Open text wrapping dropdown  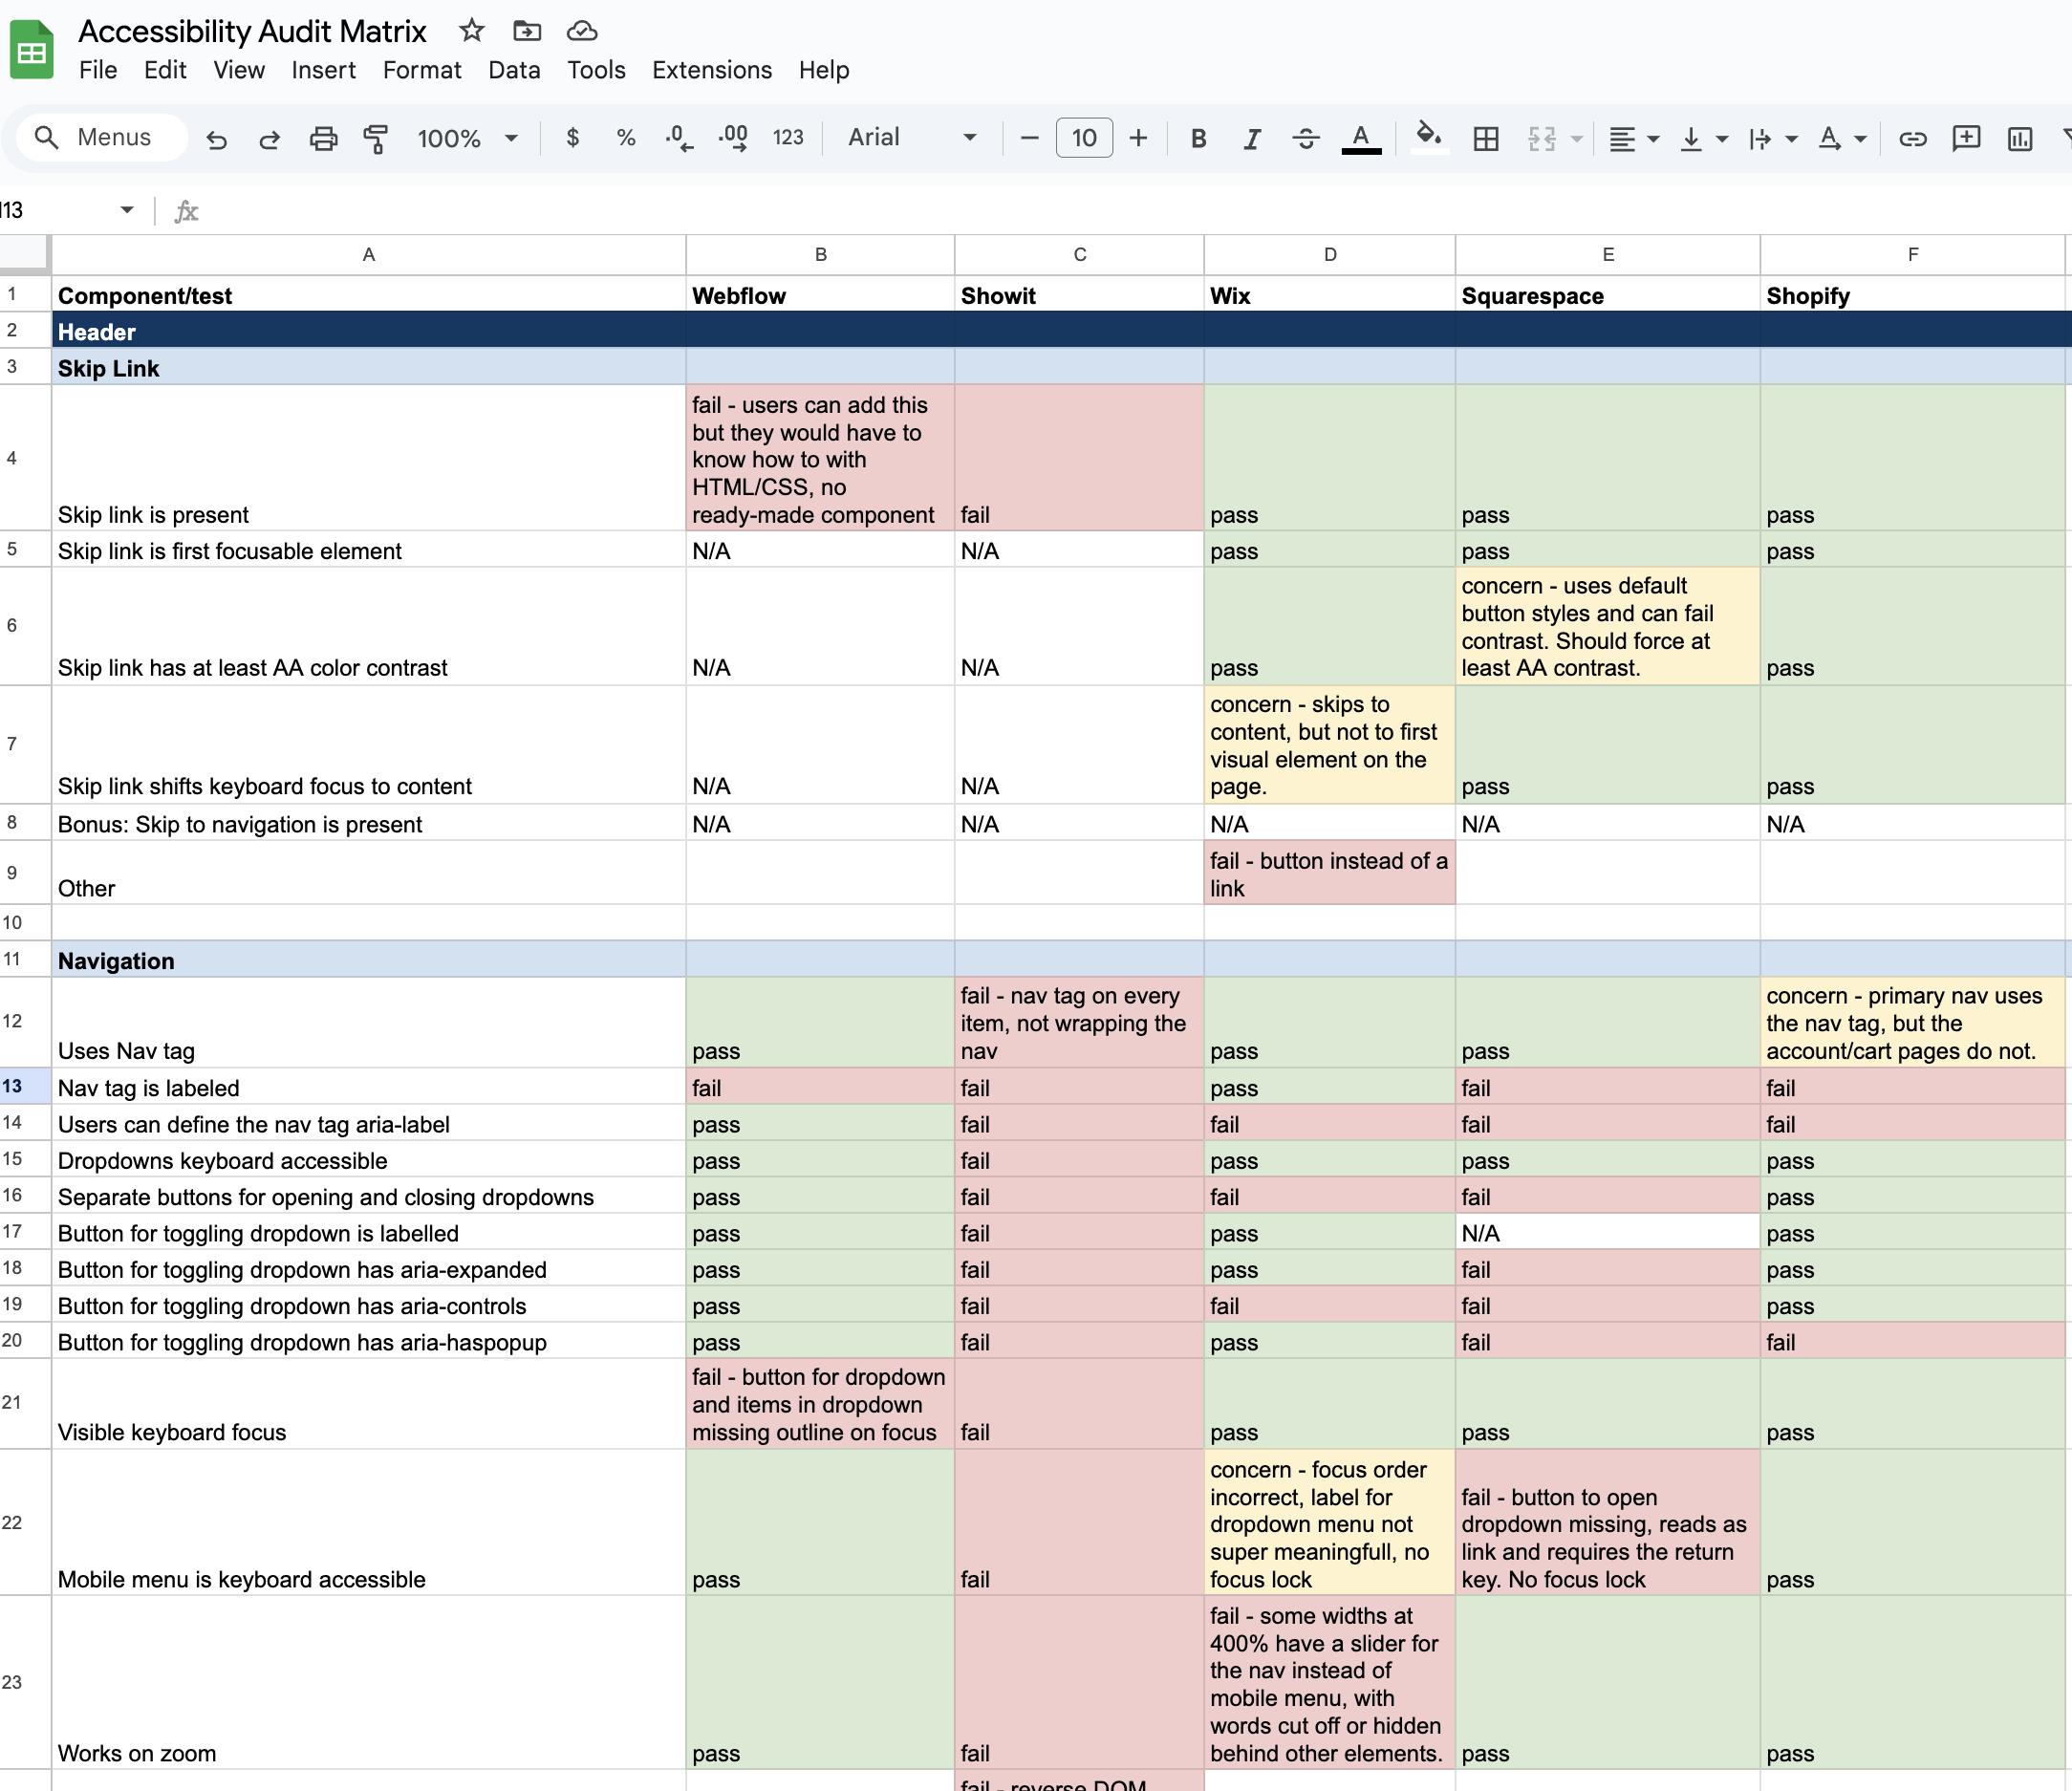[x=1773, y=138]
